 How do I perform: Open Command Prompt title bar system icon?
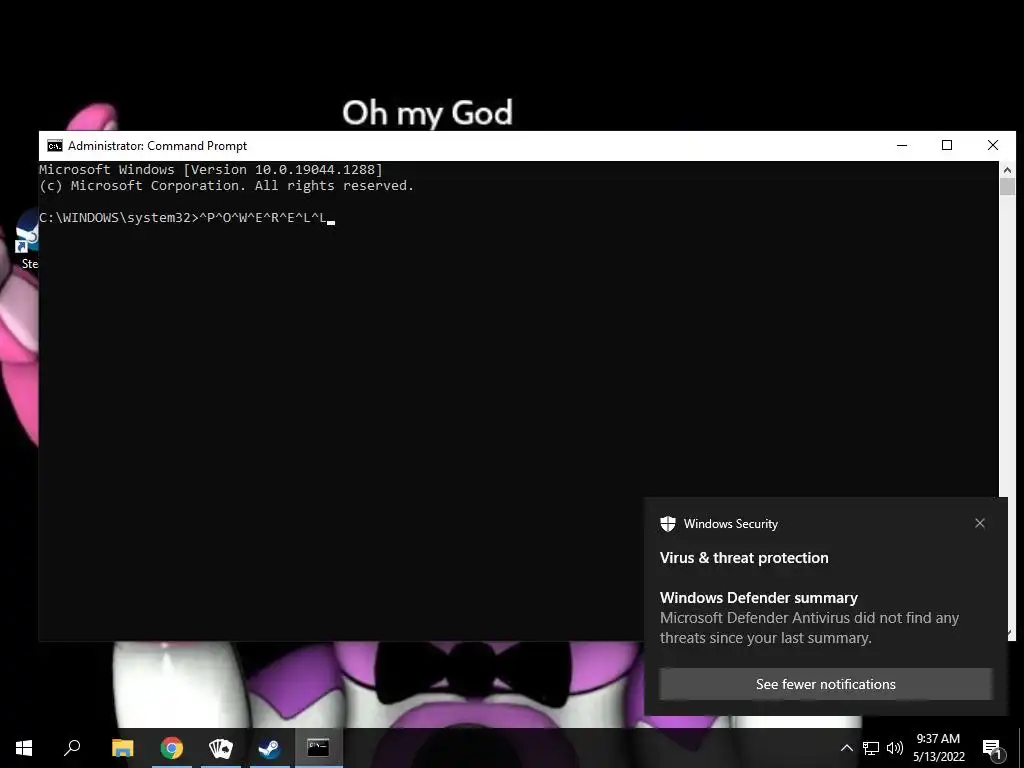(x=55, y=146)
